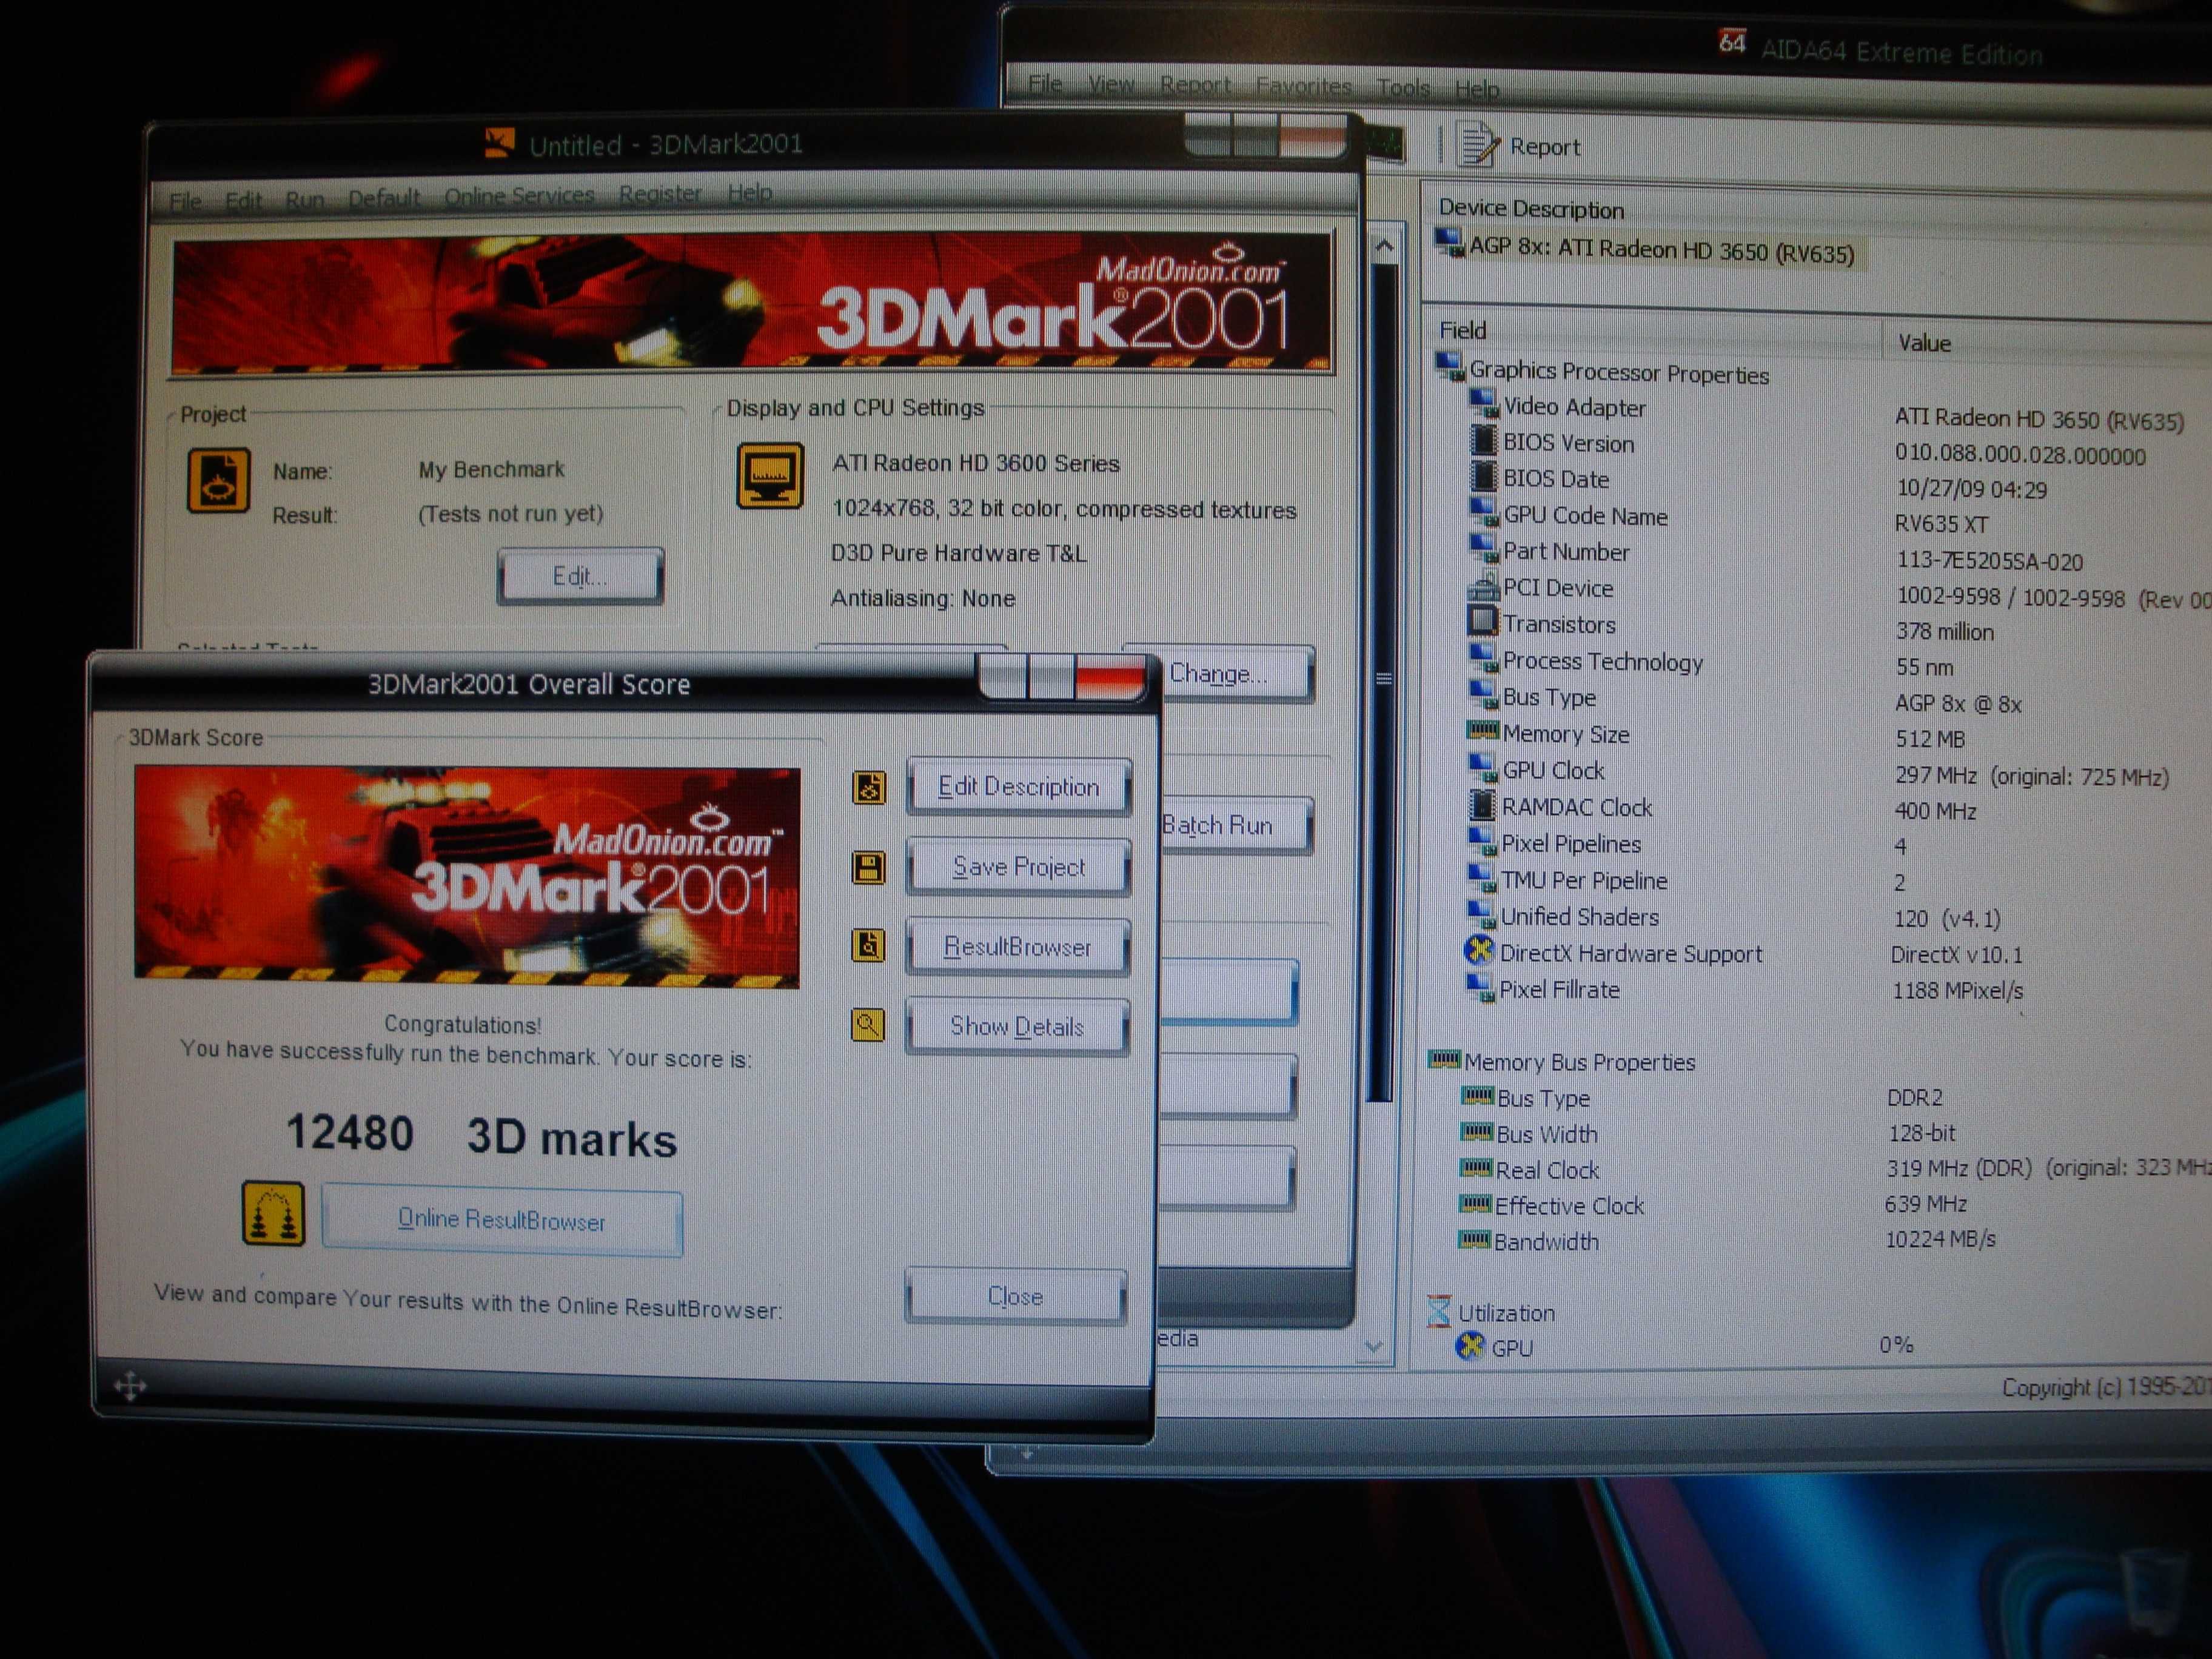The width and height of the screenshot is (2212, 1659).
Task: Open the Online ResultBrowser
Action: click(x=502, y=1220)
